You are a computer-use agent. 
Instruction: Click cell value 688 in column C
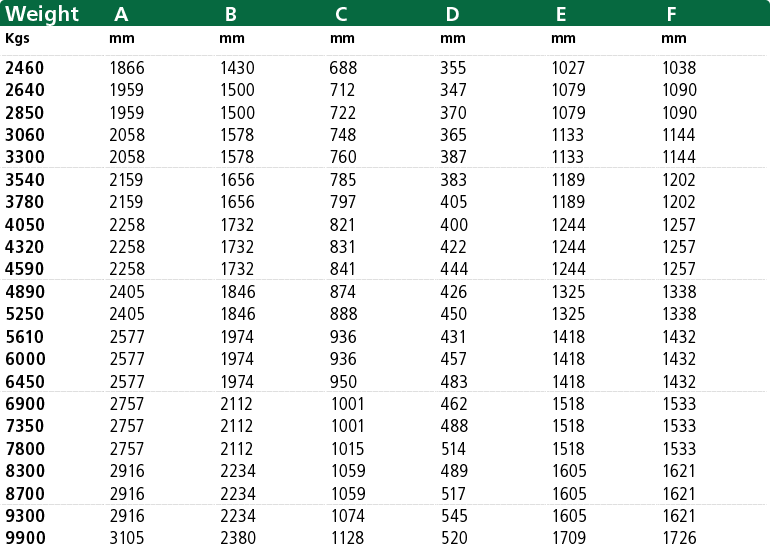point(343,68)
